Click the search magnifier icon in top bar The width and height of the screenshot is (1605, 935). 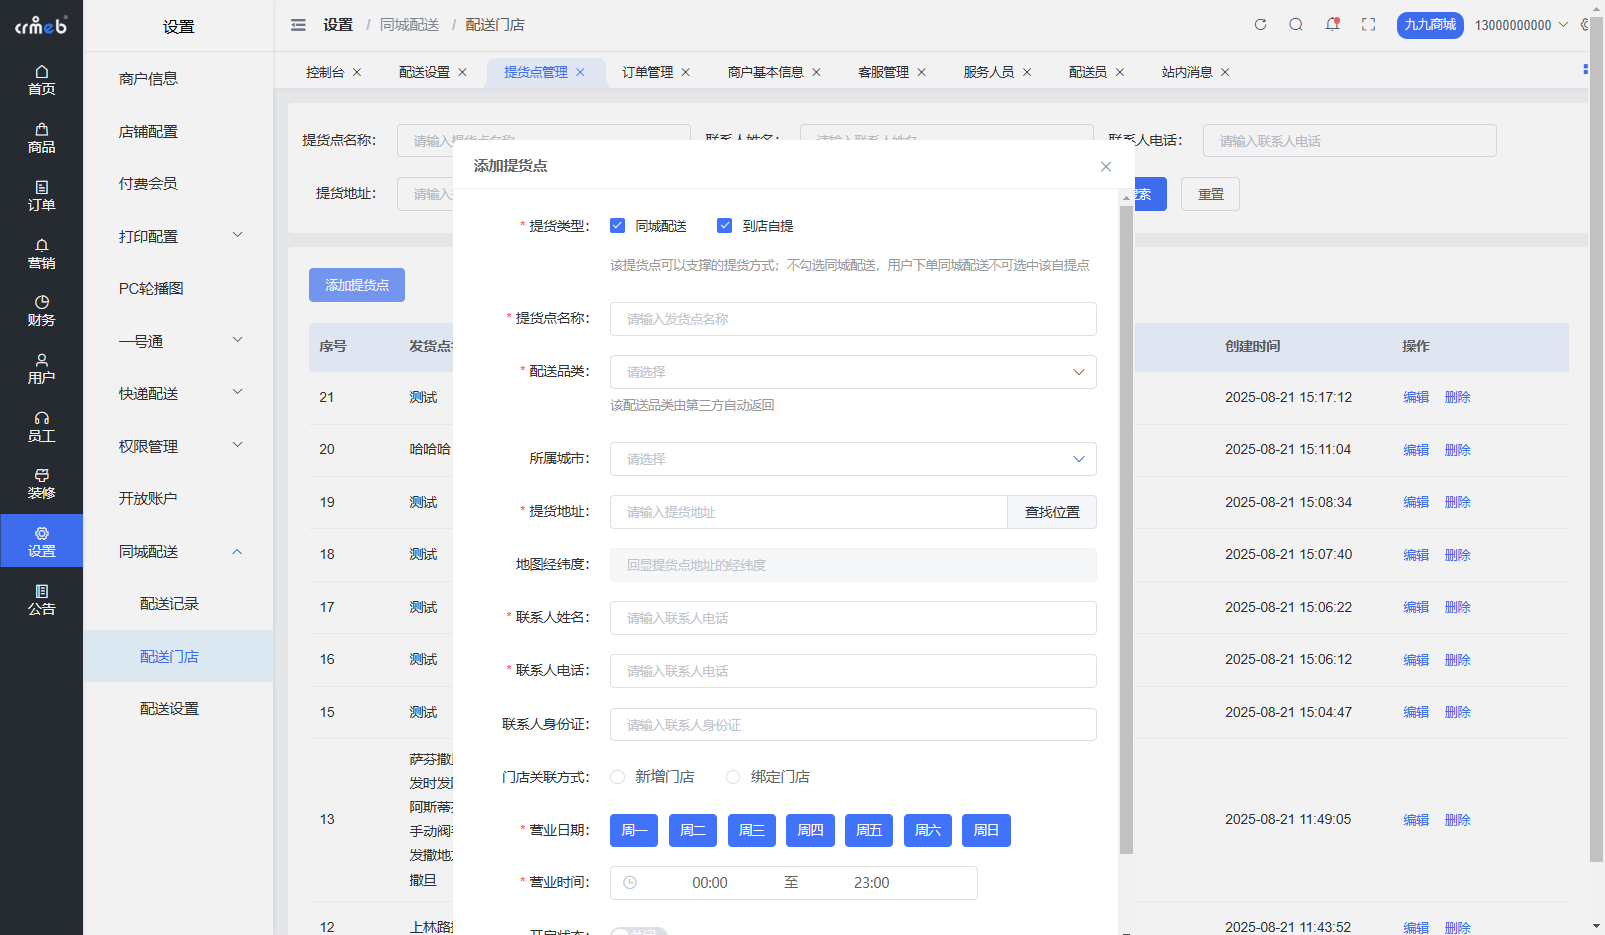tap(1296, 25)
